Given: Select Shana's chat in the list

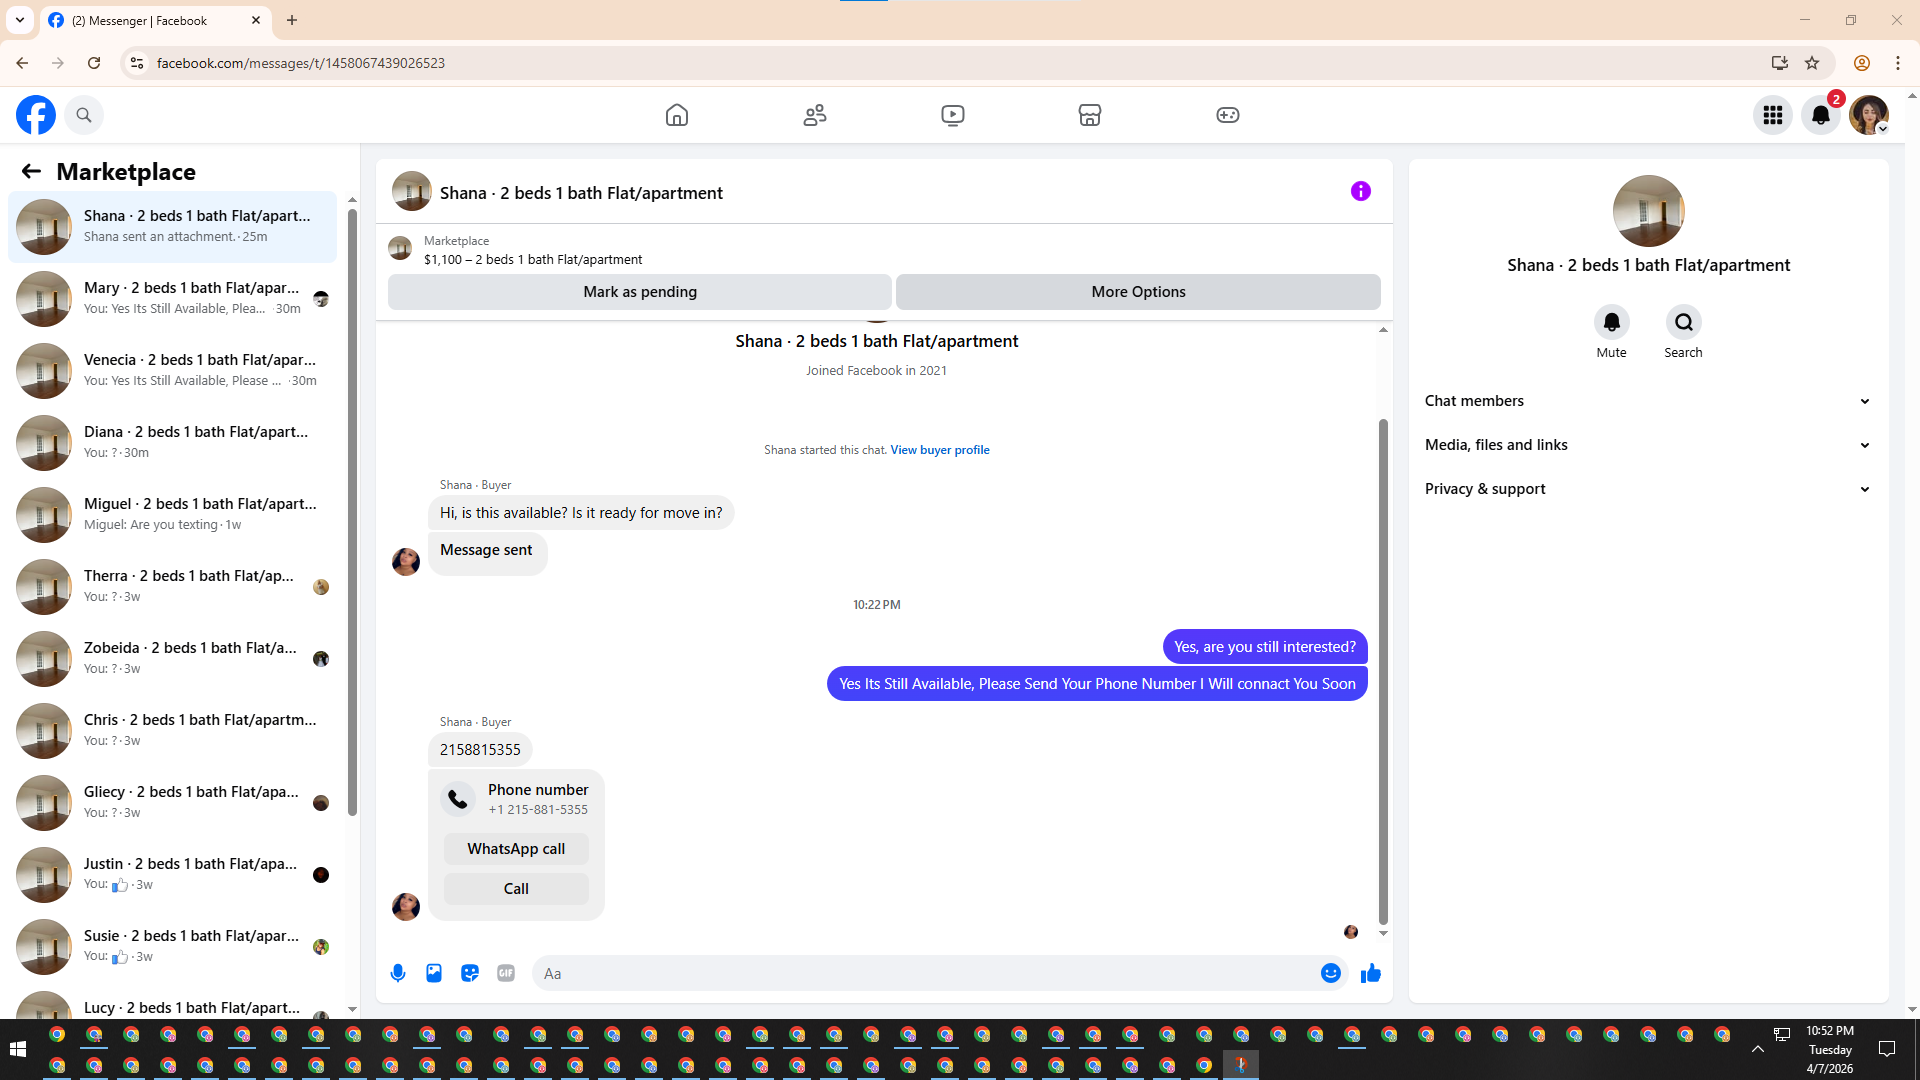Looking at the screenshot, I should click(173, 227).
